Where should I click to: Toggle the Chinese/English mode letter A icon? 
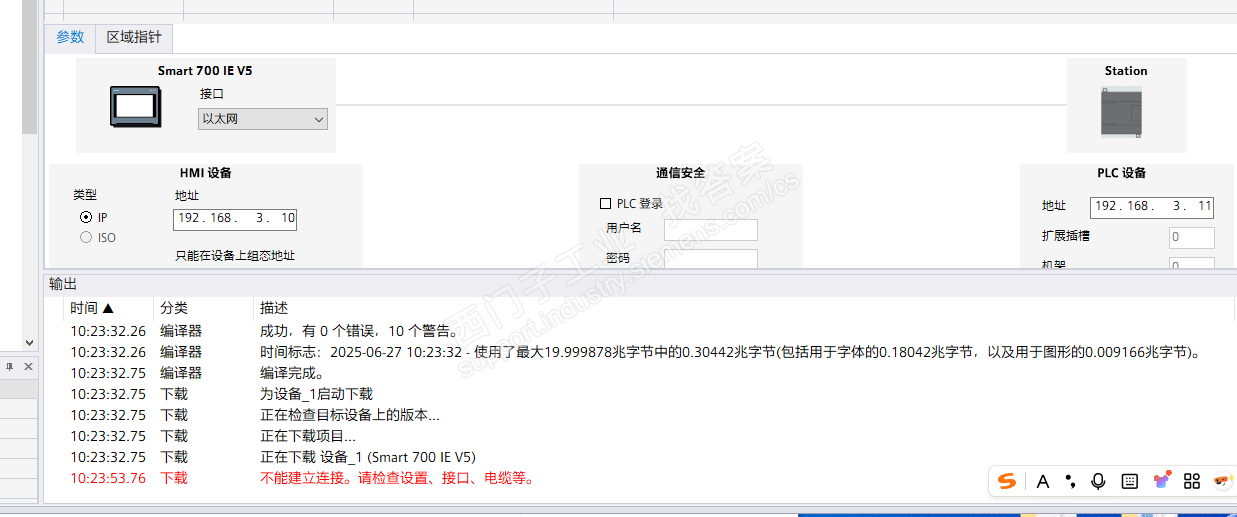1042,481
